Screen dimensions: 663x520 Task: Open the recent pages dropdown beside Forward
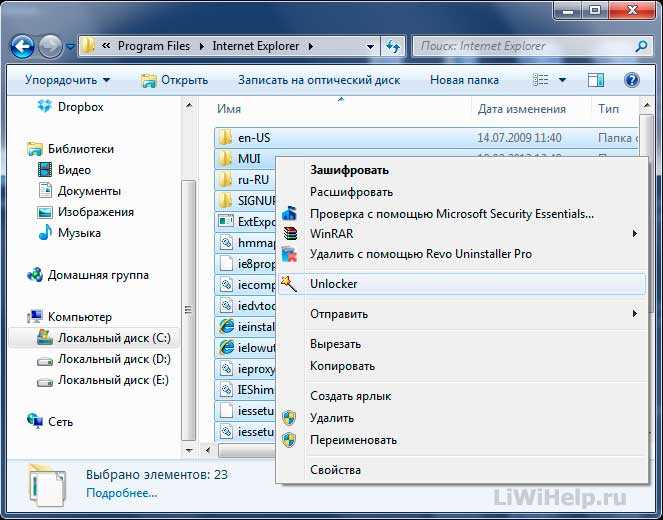pos(71,47)
